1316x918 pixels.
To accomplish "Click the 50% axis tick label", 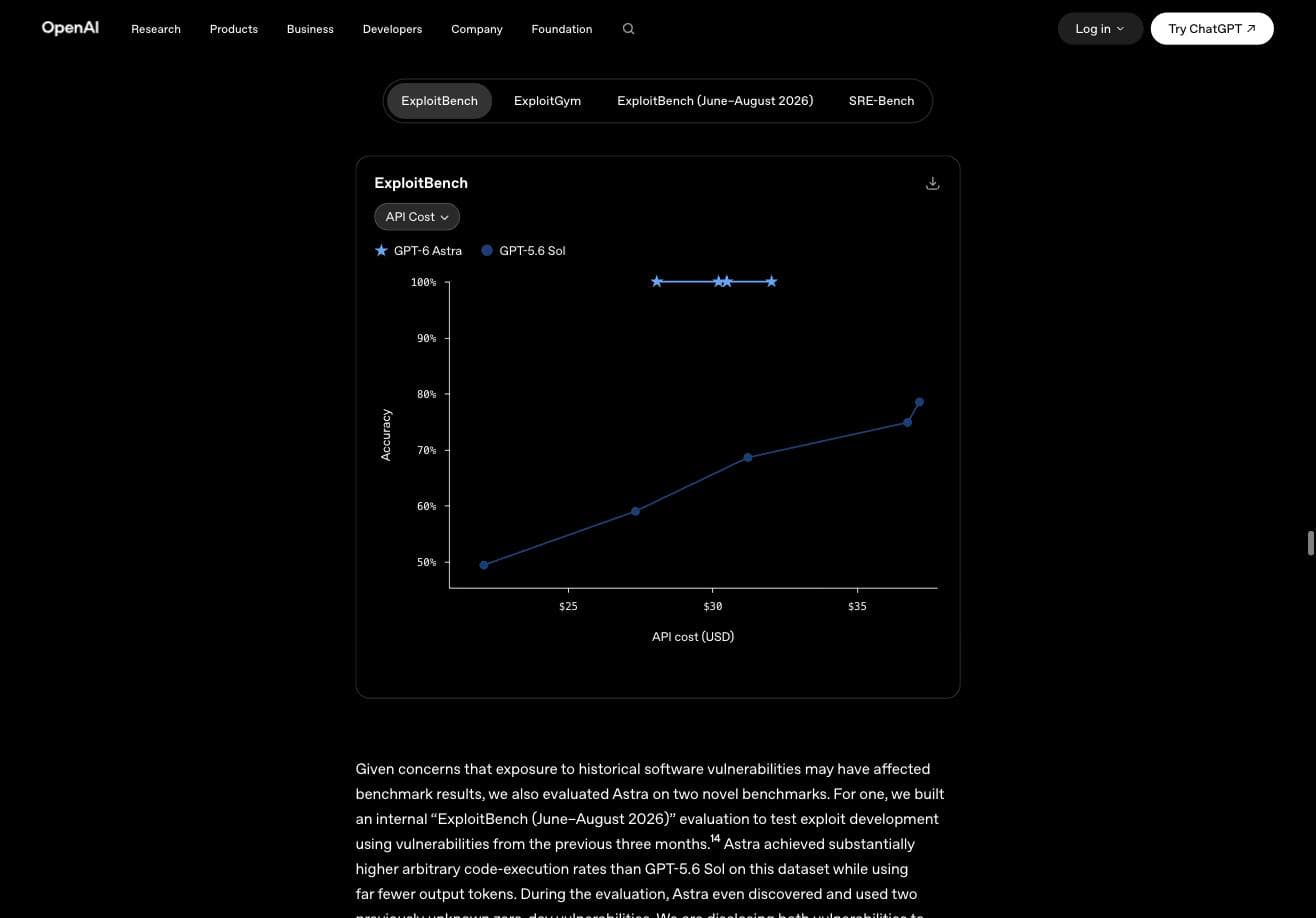I will [x=427, y=562].
